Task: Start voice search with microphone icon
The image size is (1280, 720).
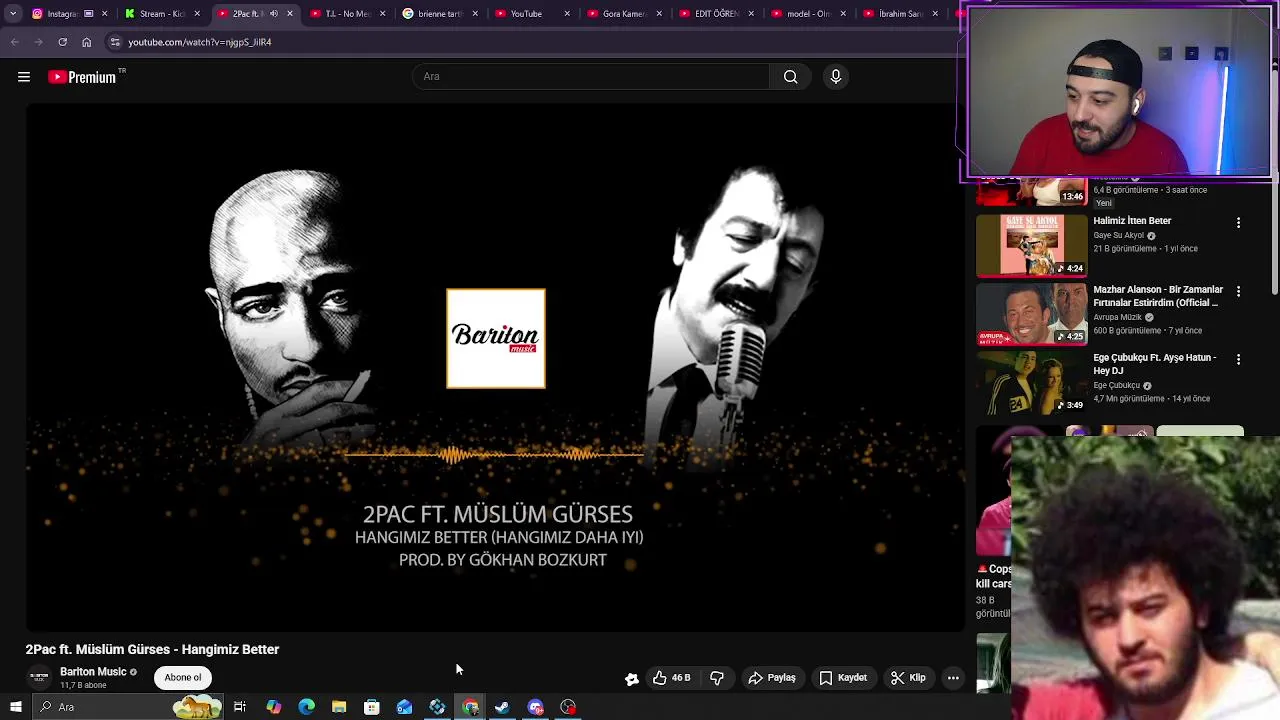Action: [836, 76]
